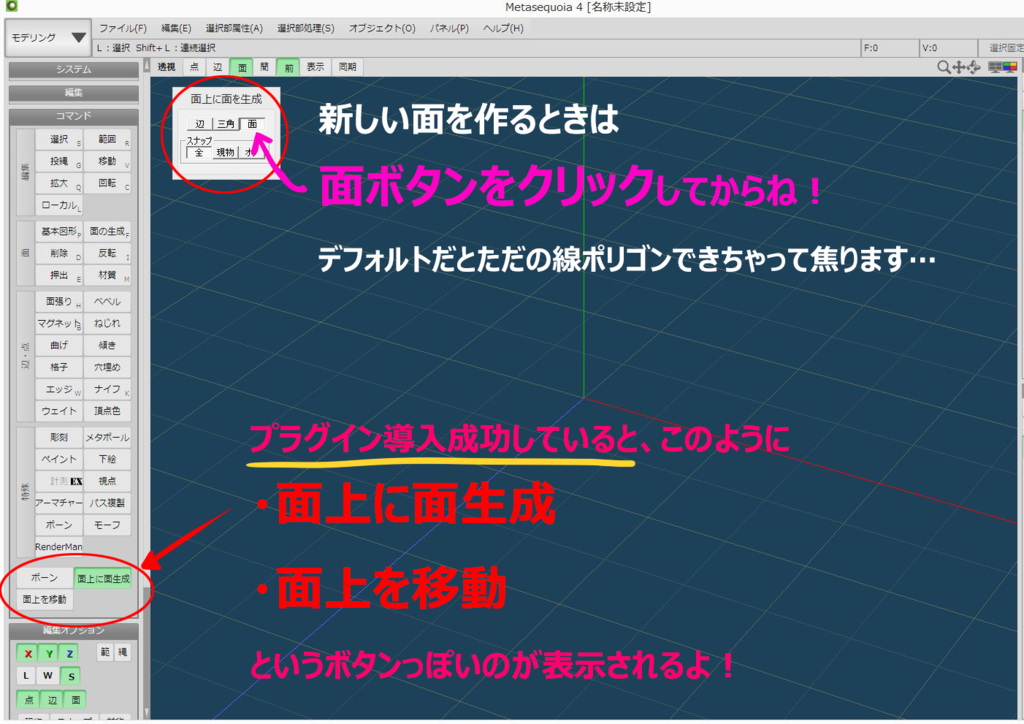Open the ファイル(F) menu
The image size is (1024, 724).
[x=123, y=28]
